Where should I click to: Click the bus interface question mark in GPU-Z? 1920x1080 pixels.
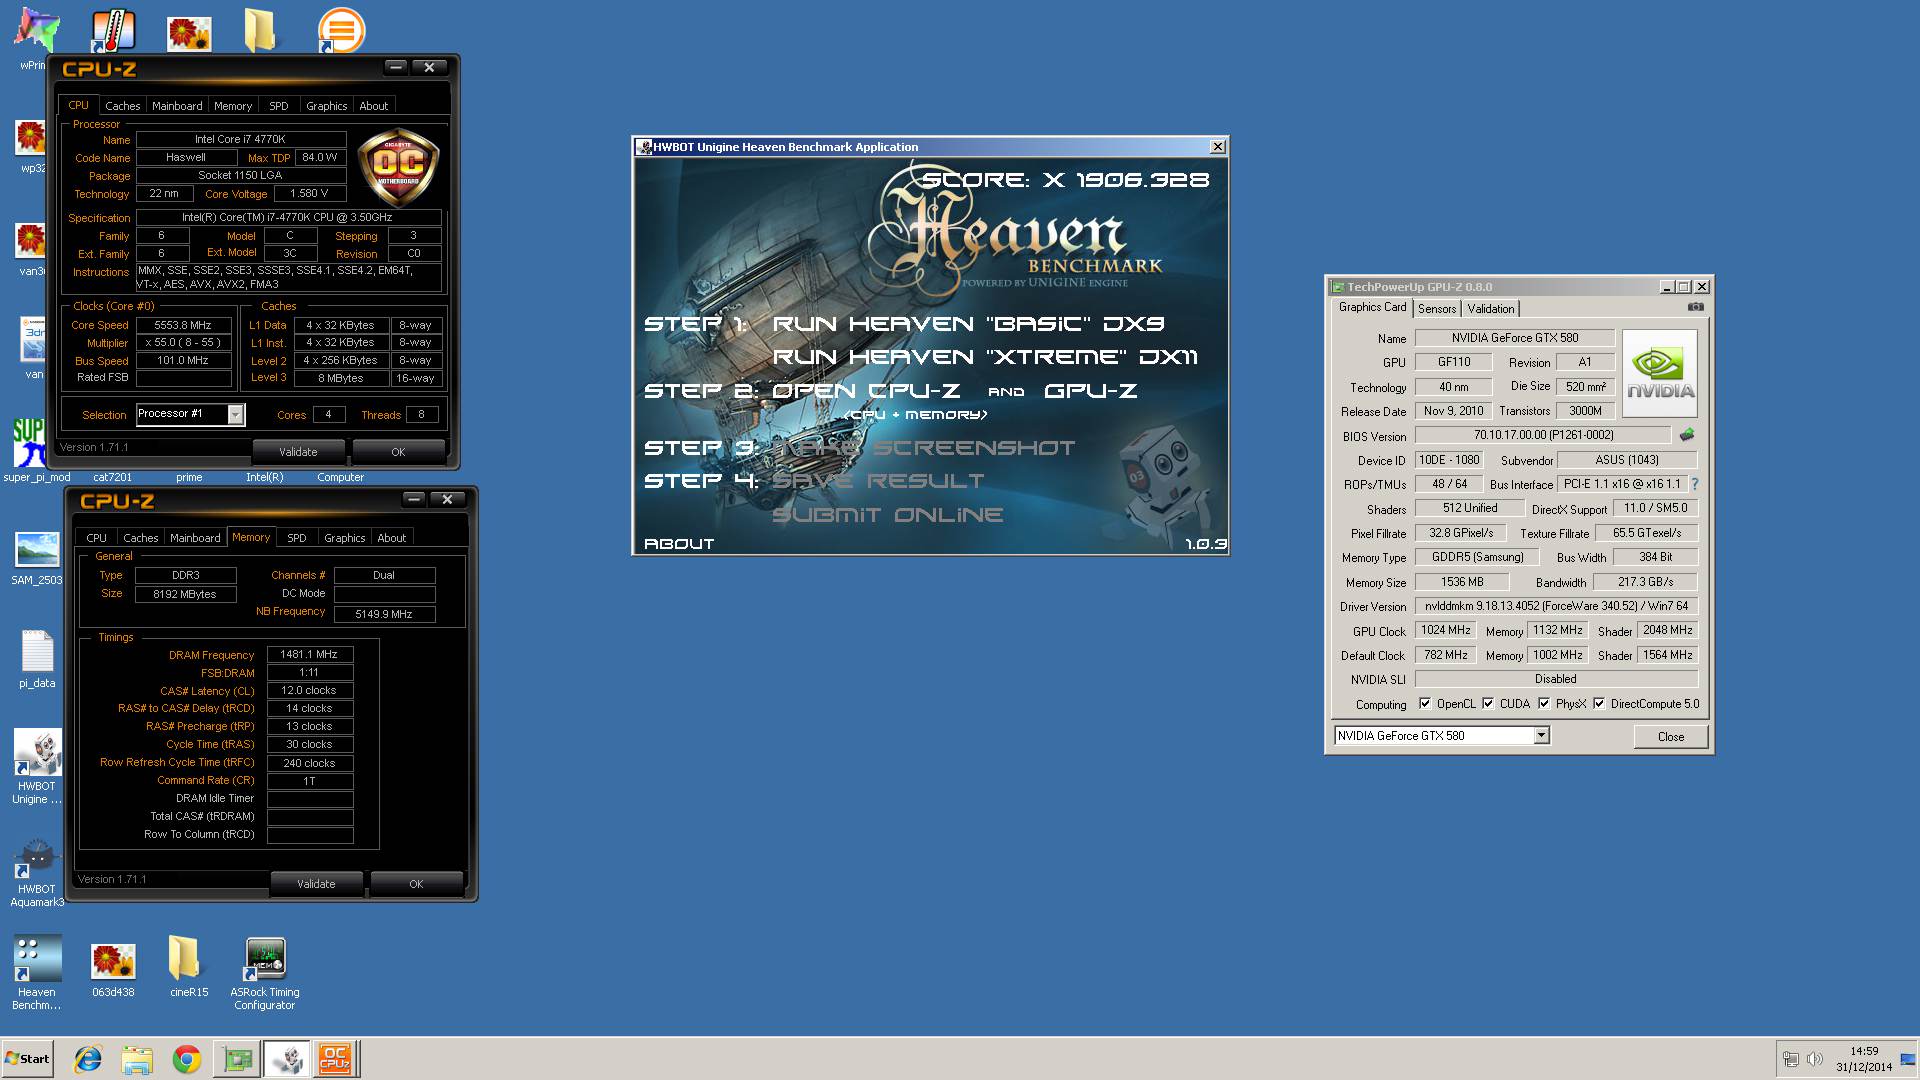point(1695,484)
